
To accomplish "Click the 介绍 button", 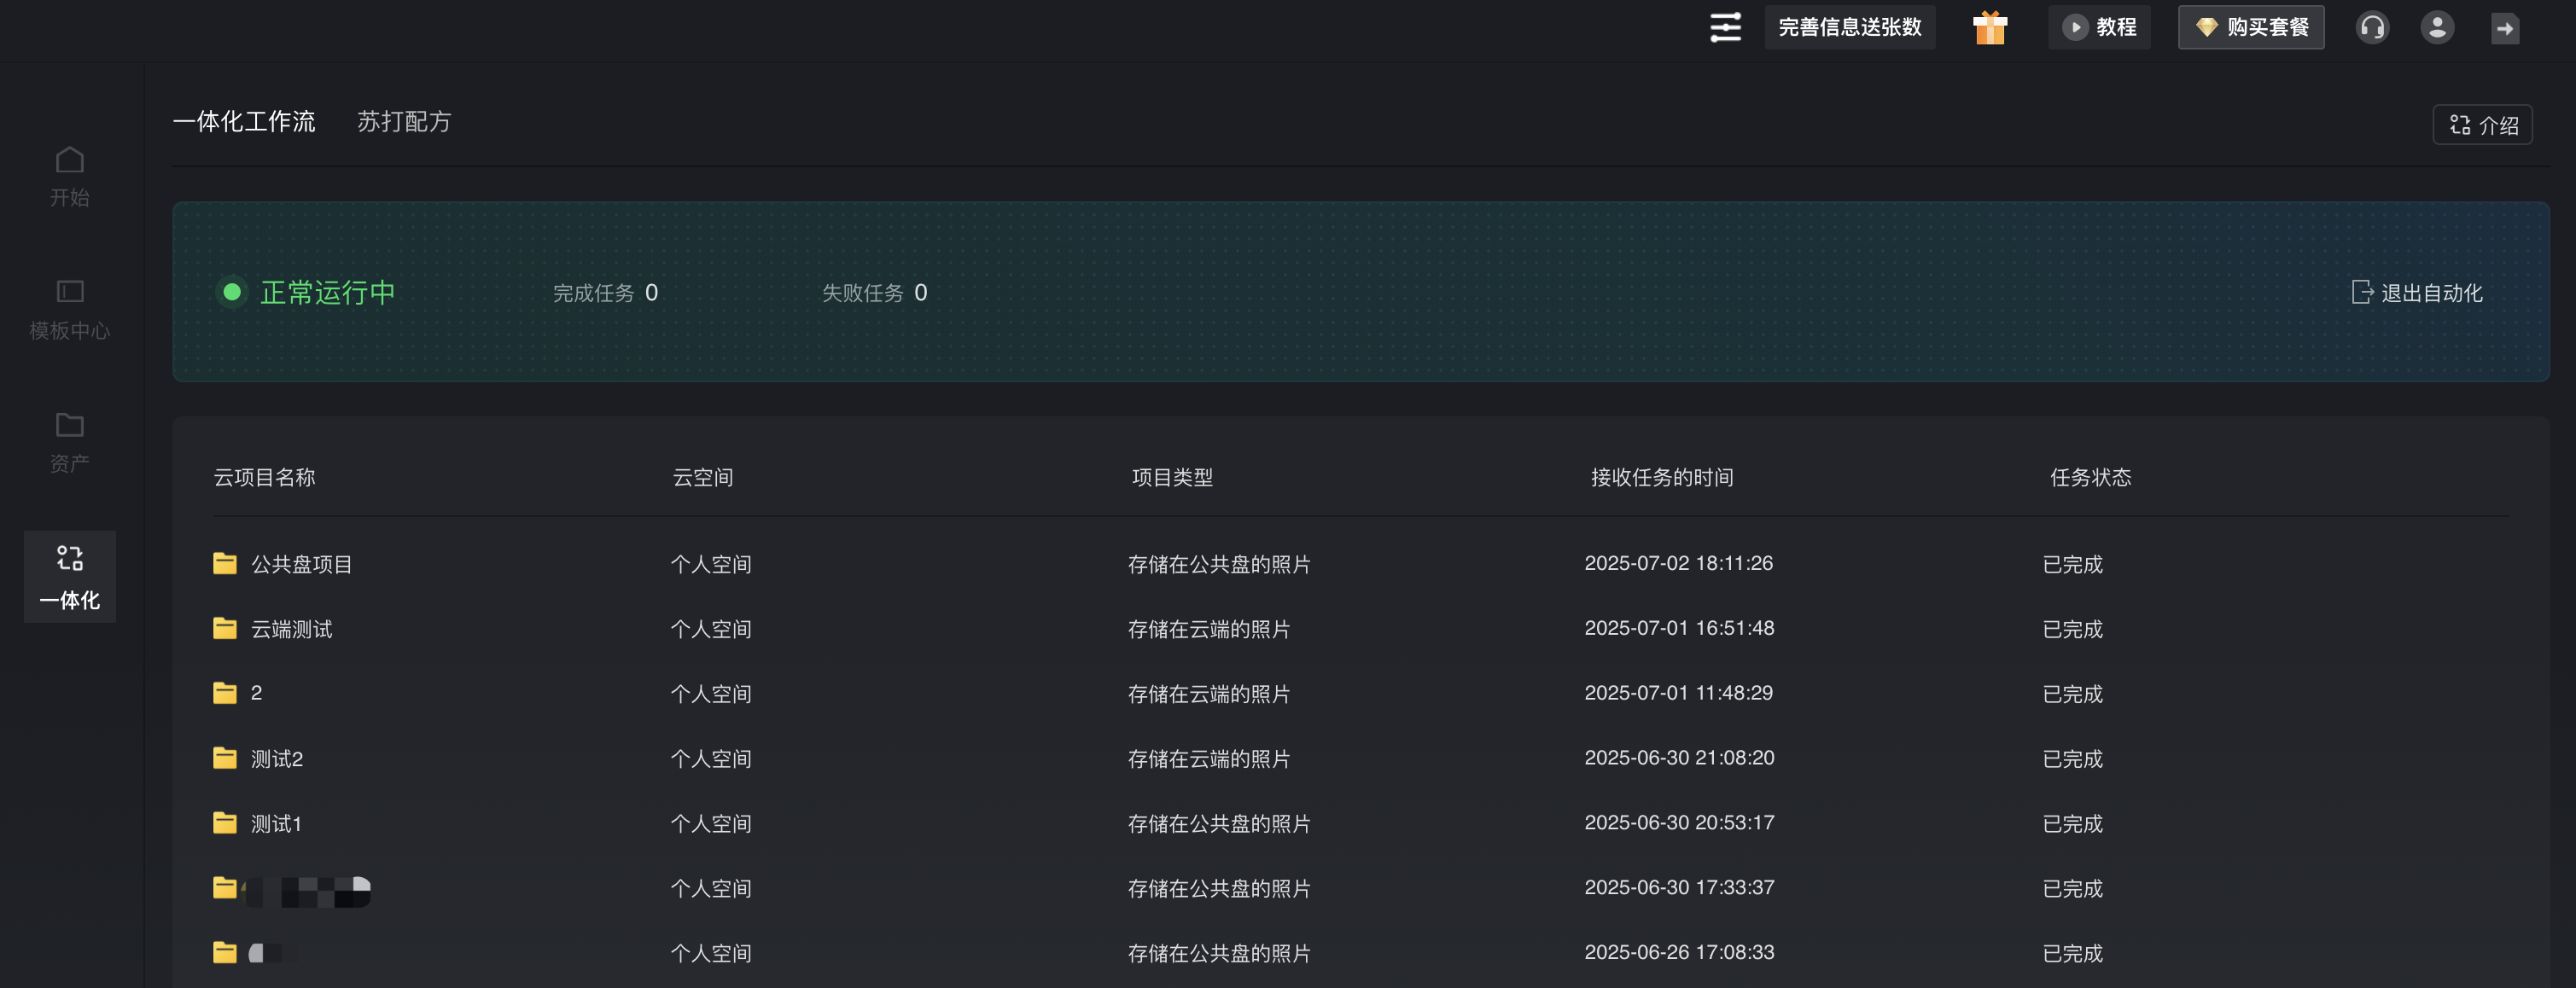I will (x=2482, y=125).
